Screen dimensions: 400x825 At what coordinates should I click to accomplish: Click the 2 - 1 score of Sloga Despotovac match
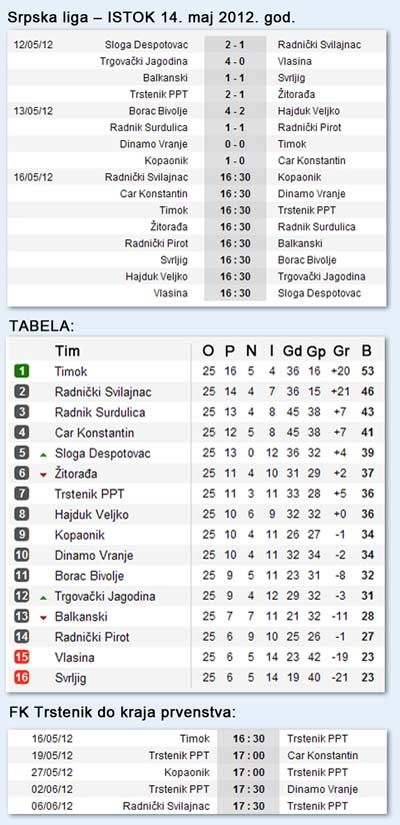pyautogui.click(x=235, y=45)
